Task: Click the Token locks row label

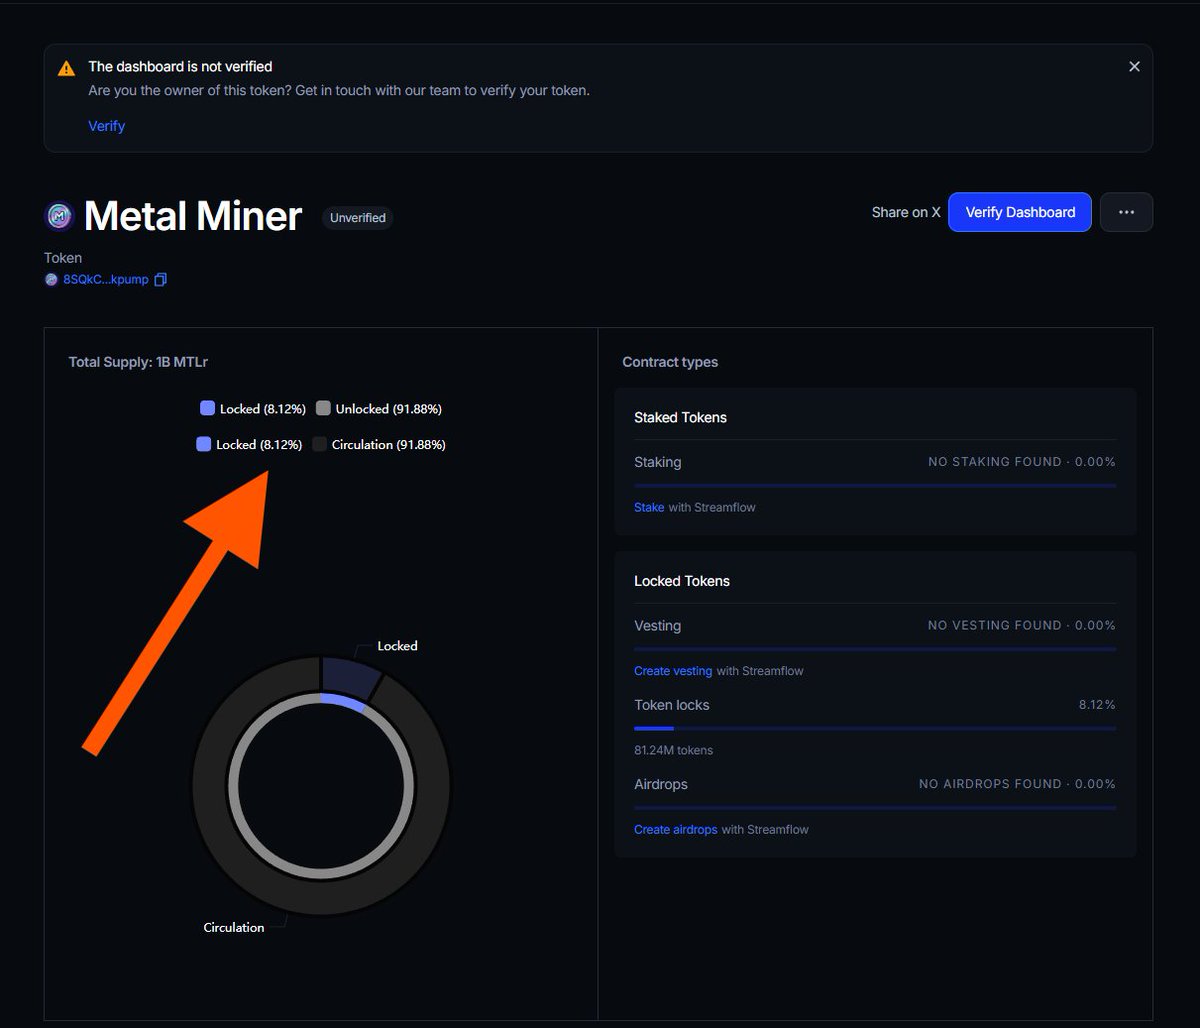Action: 672,705
